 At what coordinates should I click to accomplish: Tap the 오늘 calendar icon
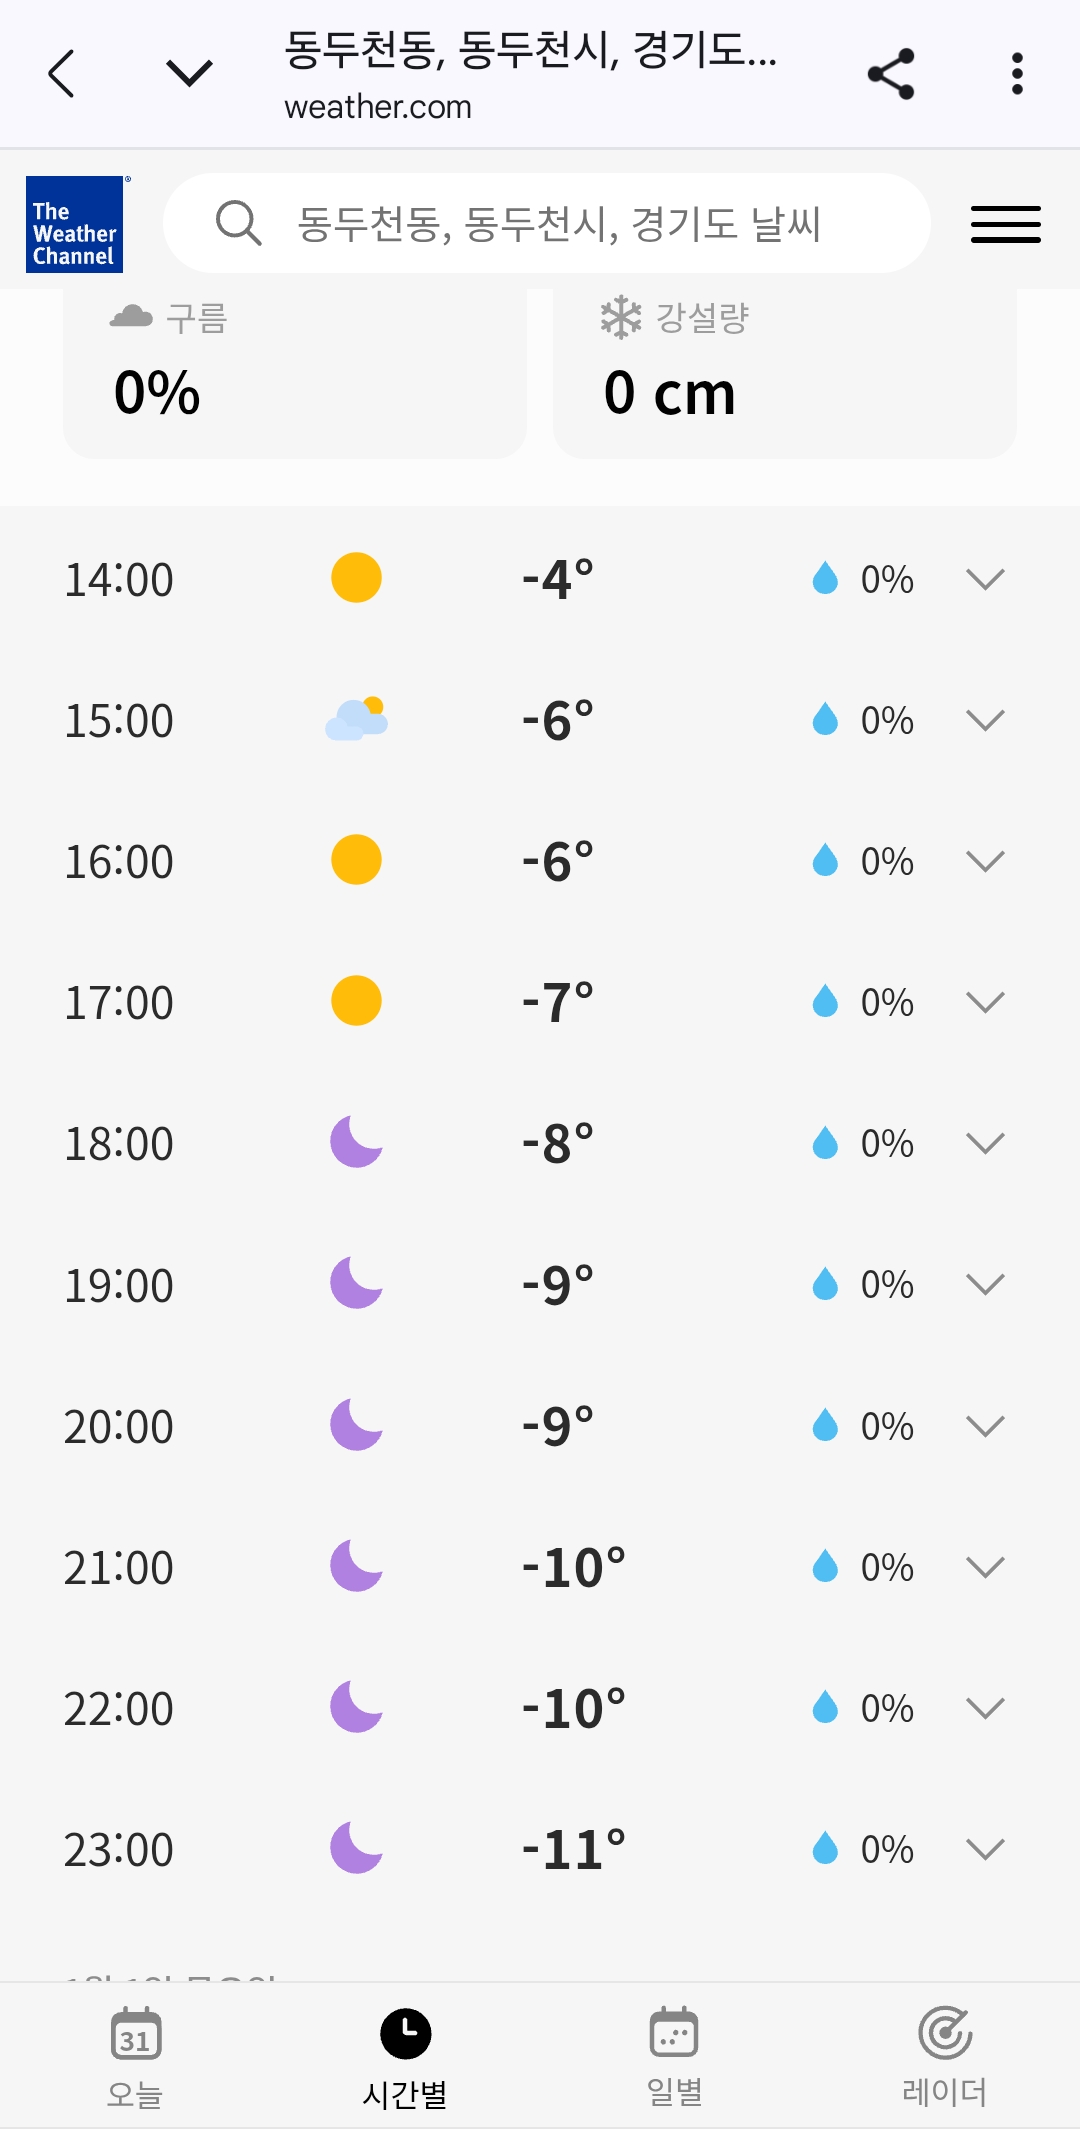point(135,2034)
